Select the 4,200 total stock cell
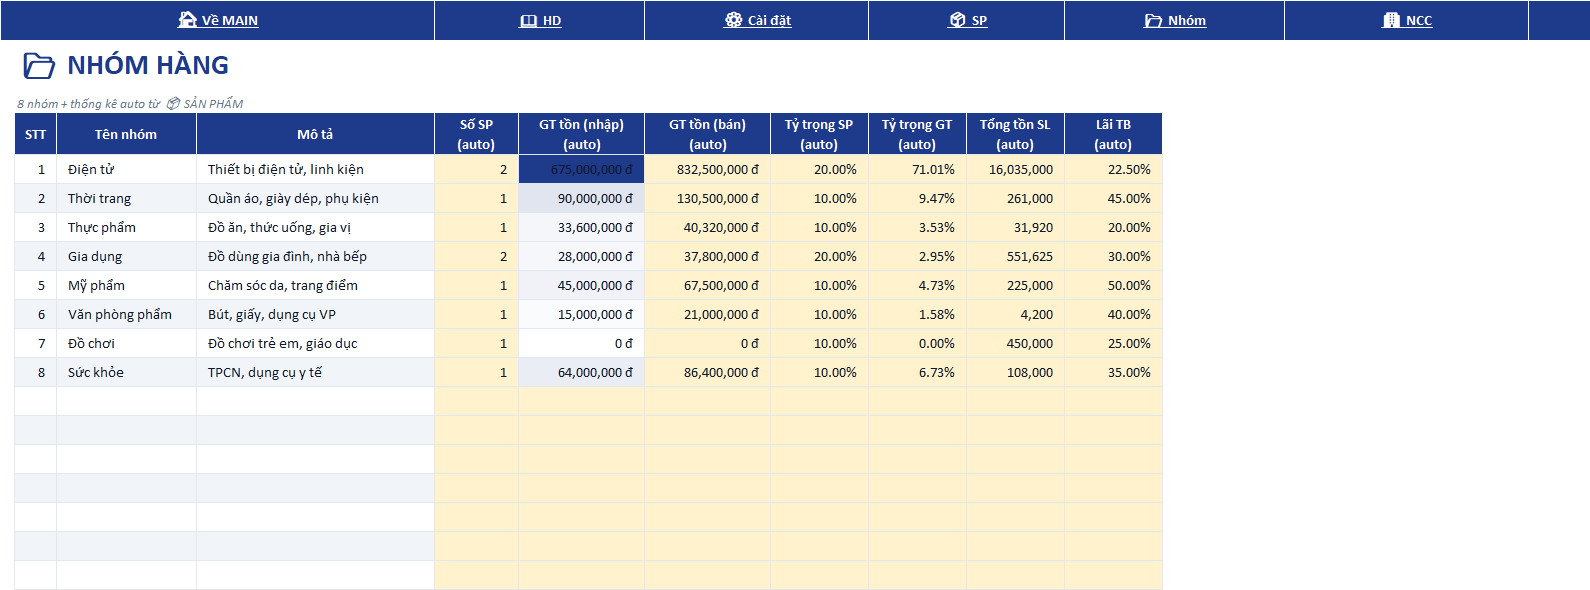Viewport: 1590px width, 590px height. (1015, 315)
